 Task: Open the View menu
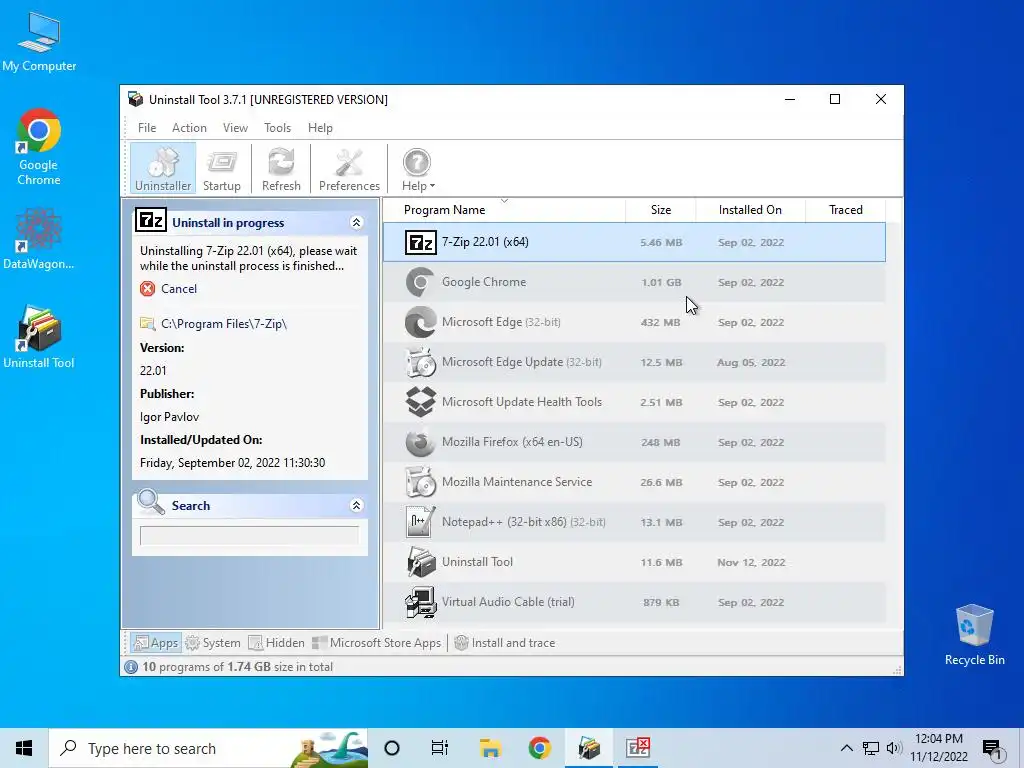click(235, 127)
